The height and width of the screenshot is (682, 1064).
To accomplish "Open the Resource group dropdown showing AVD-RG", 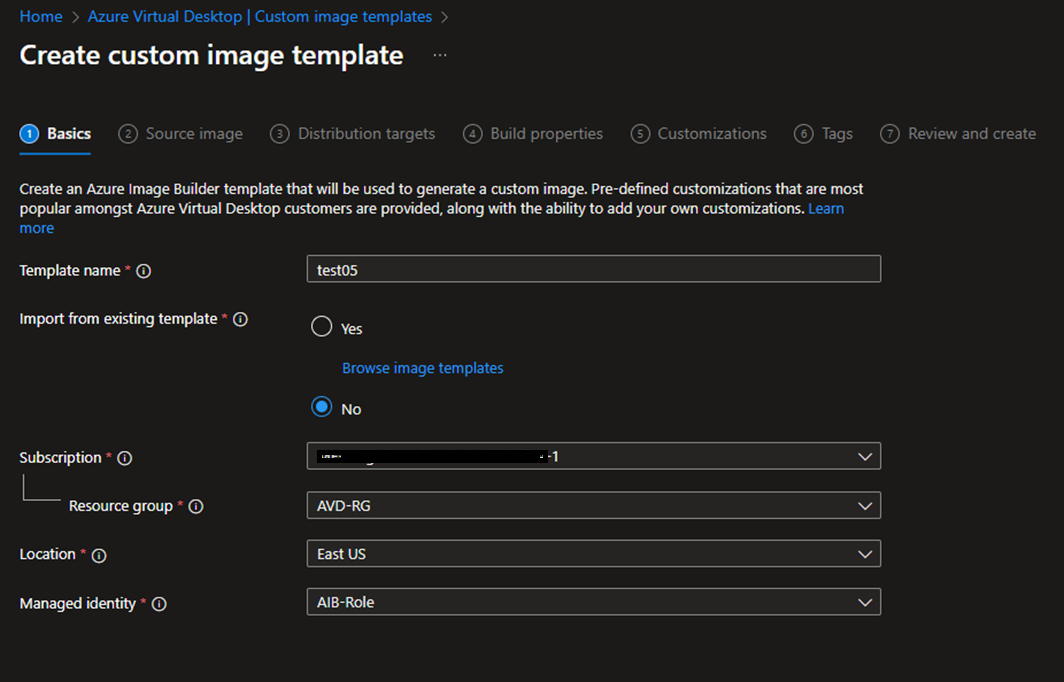I will [594, 506].
